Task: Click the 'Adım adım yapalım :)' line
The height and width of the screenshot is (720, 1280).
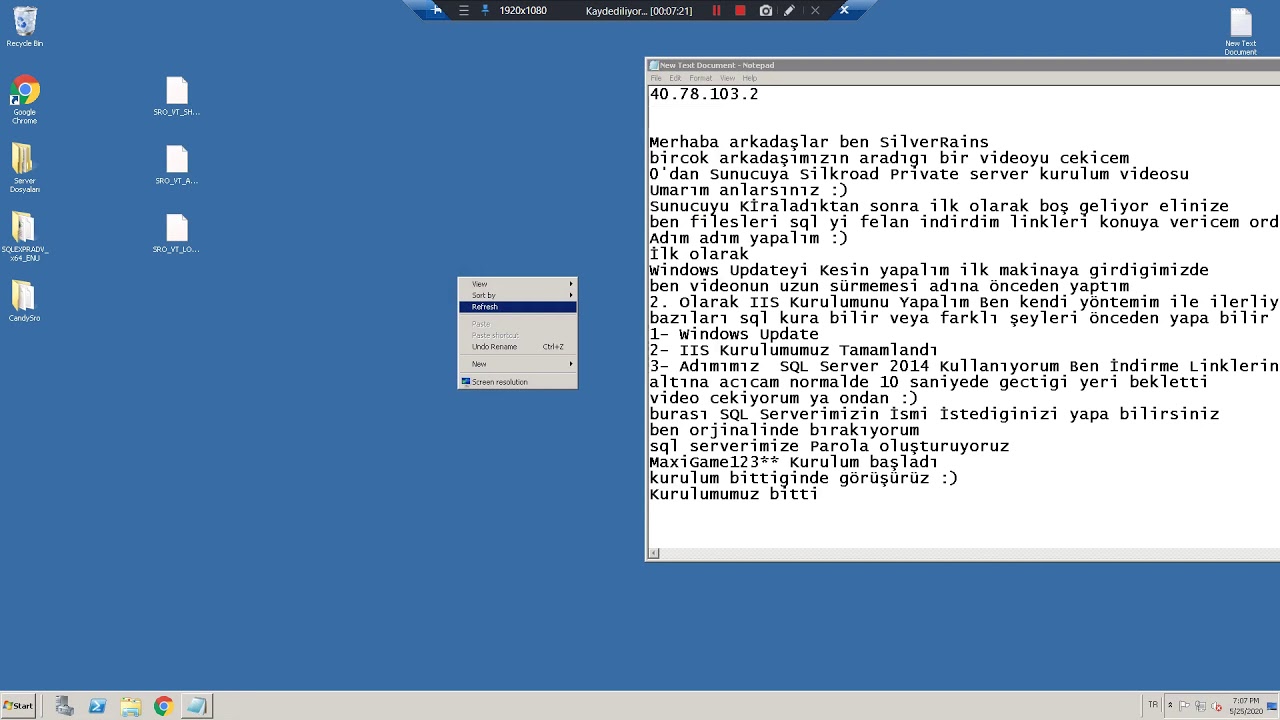Action: (749, 238)
